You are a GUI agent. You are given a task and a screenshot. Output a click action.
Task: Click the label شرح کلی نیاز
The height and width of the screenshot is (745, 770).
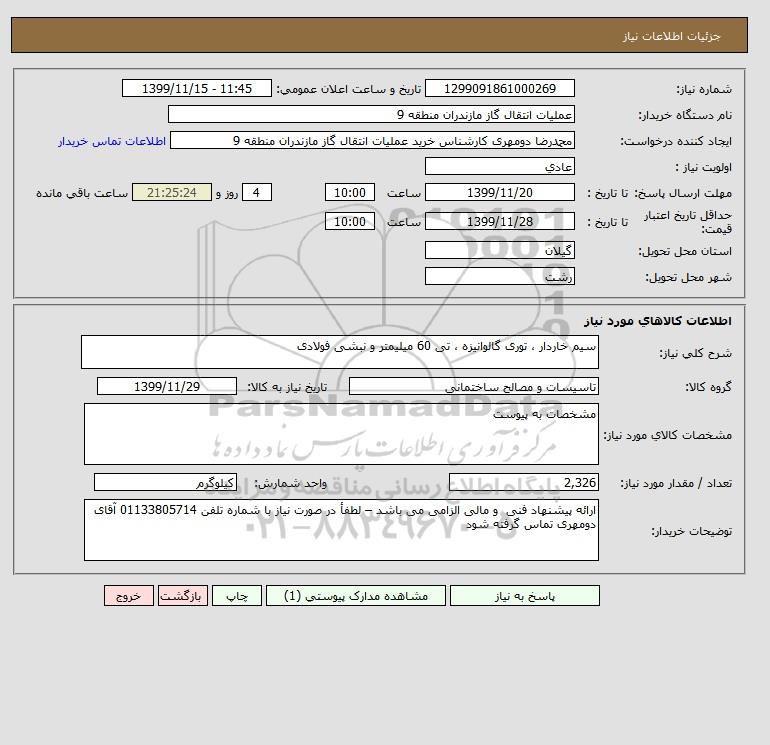(x=695, y=354)
